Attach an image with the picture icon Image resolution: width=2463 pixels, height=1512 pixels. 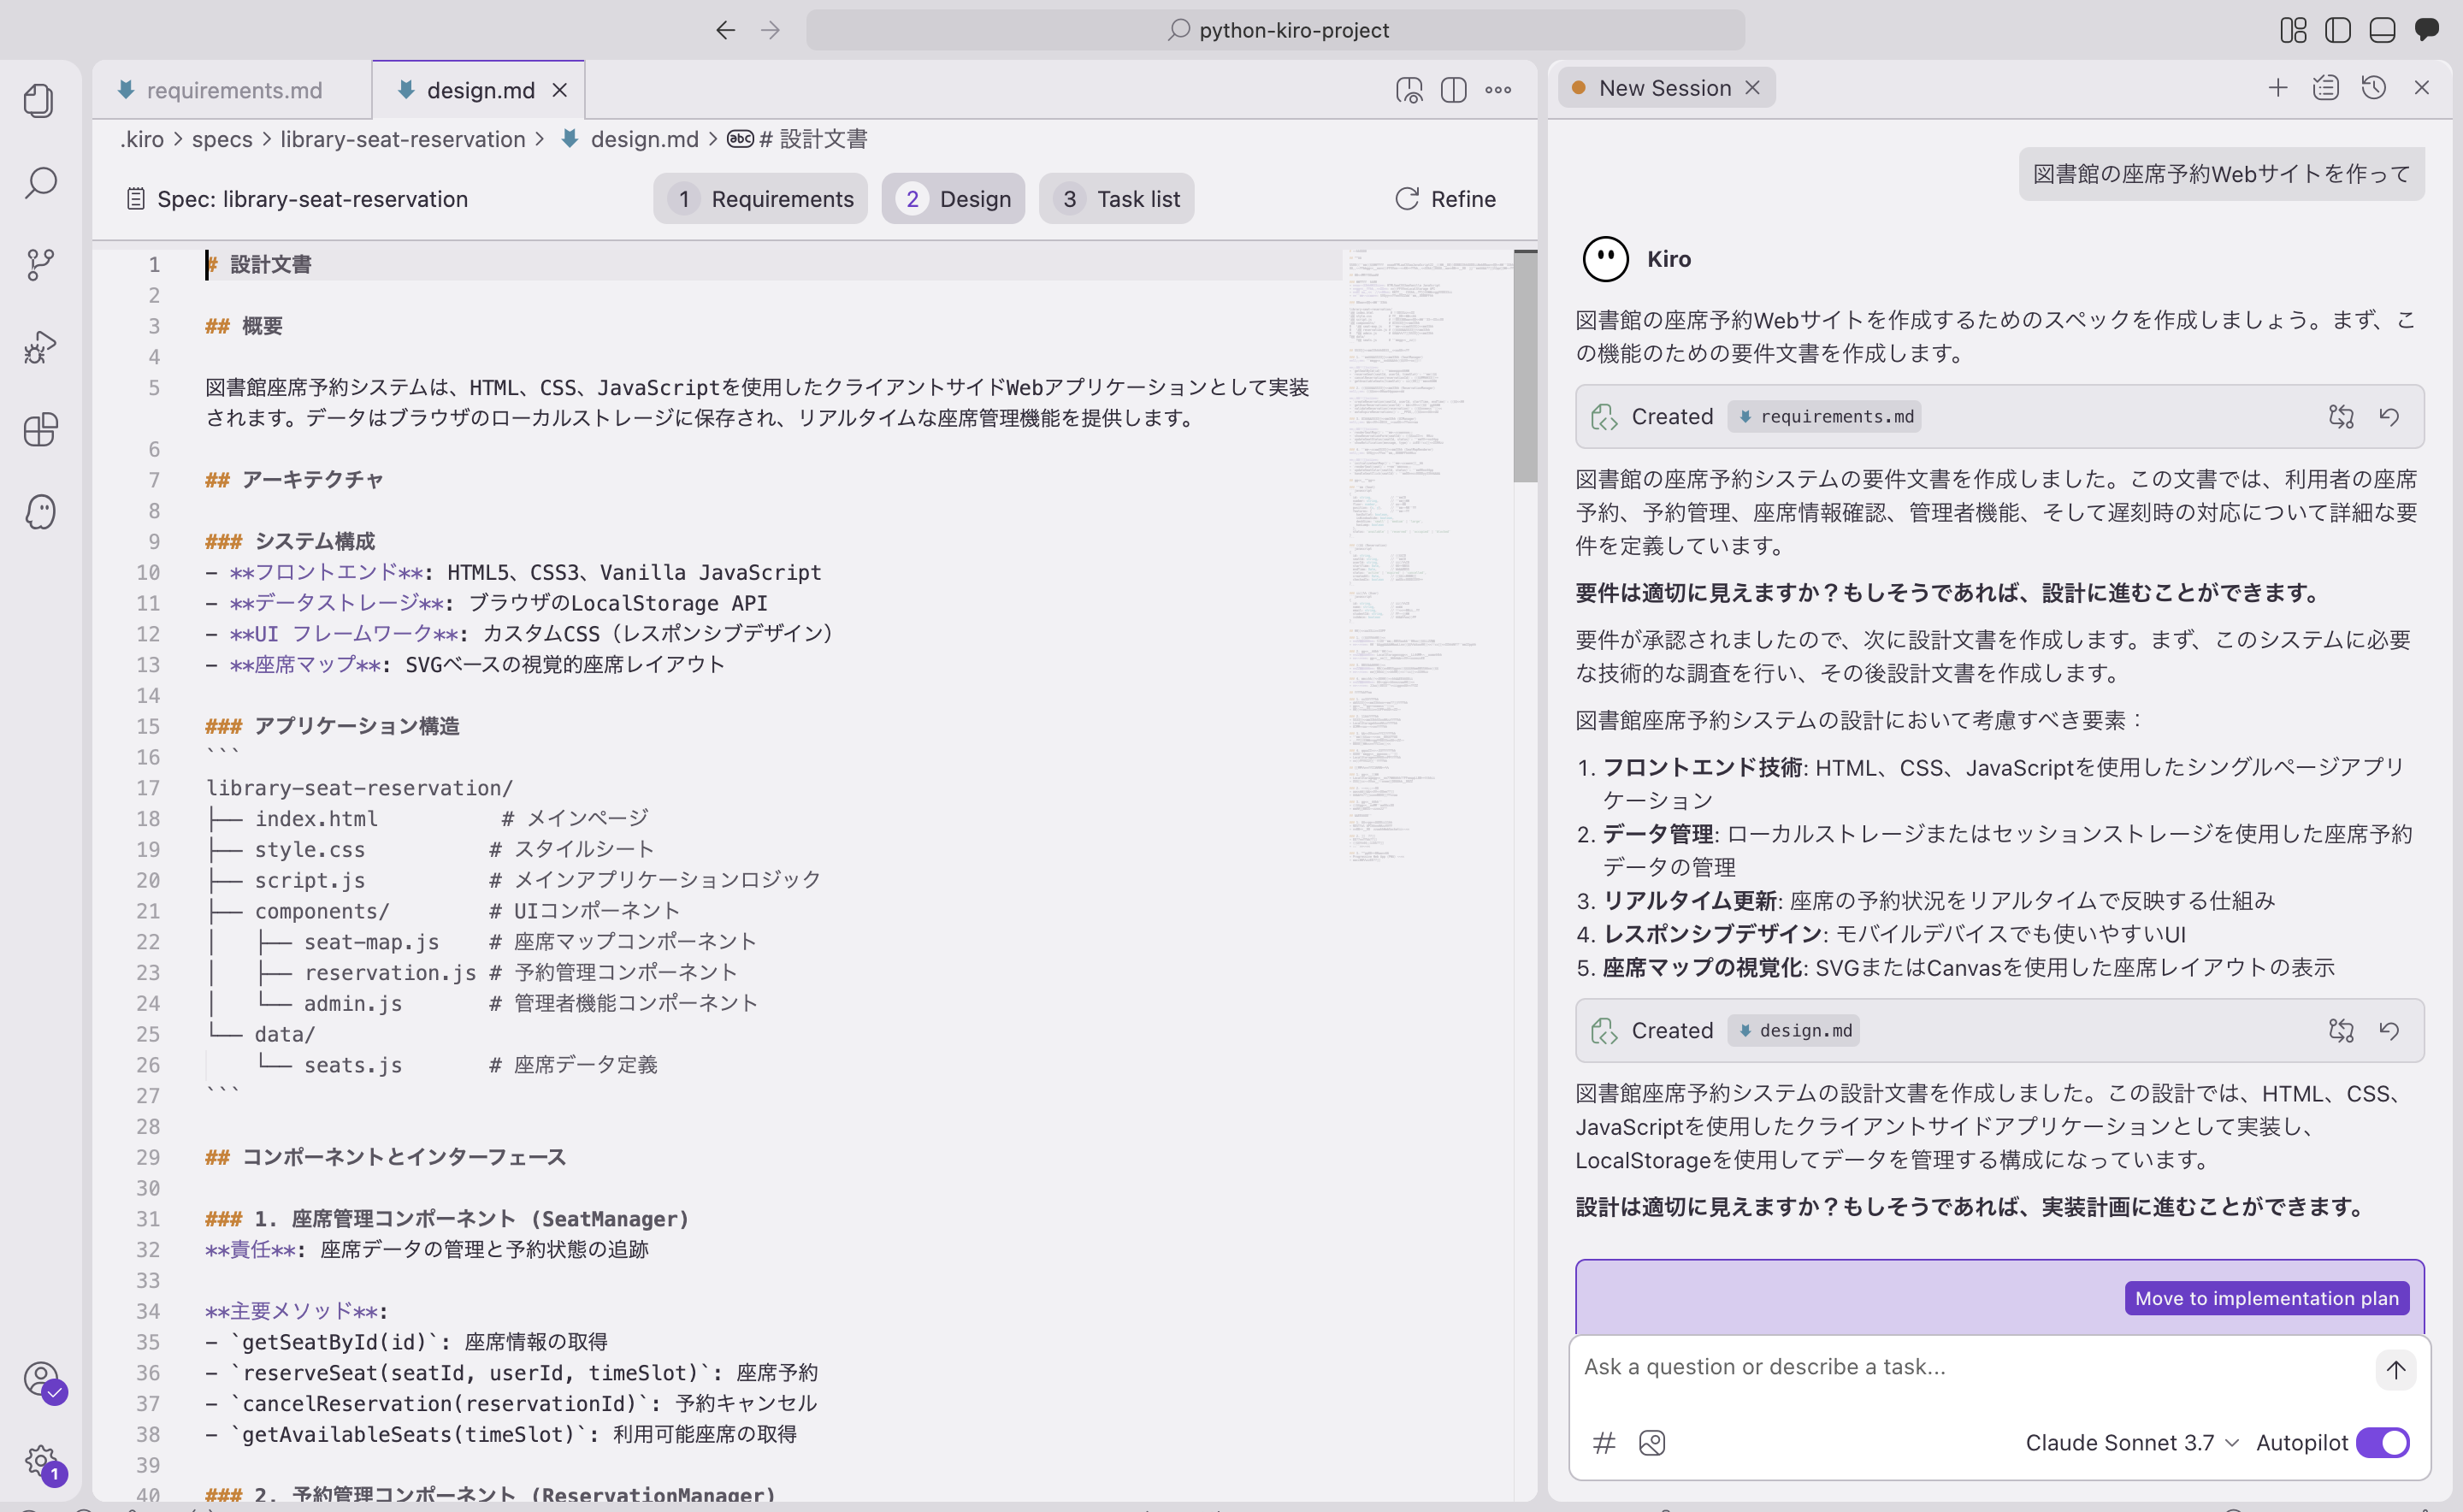(1652, 1443)
